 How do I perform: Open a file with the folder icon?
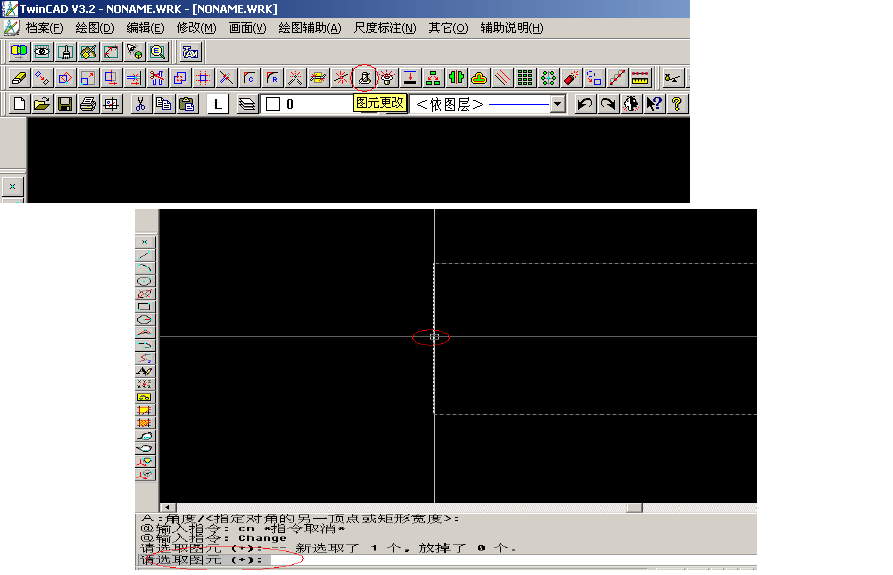42,104
